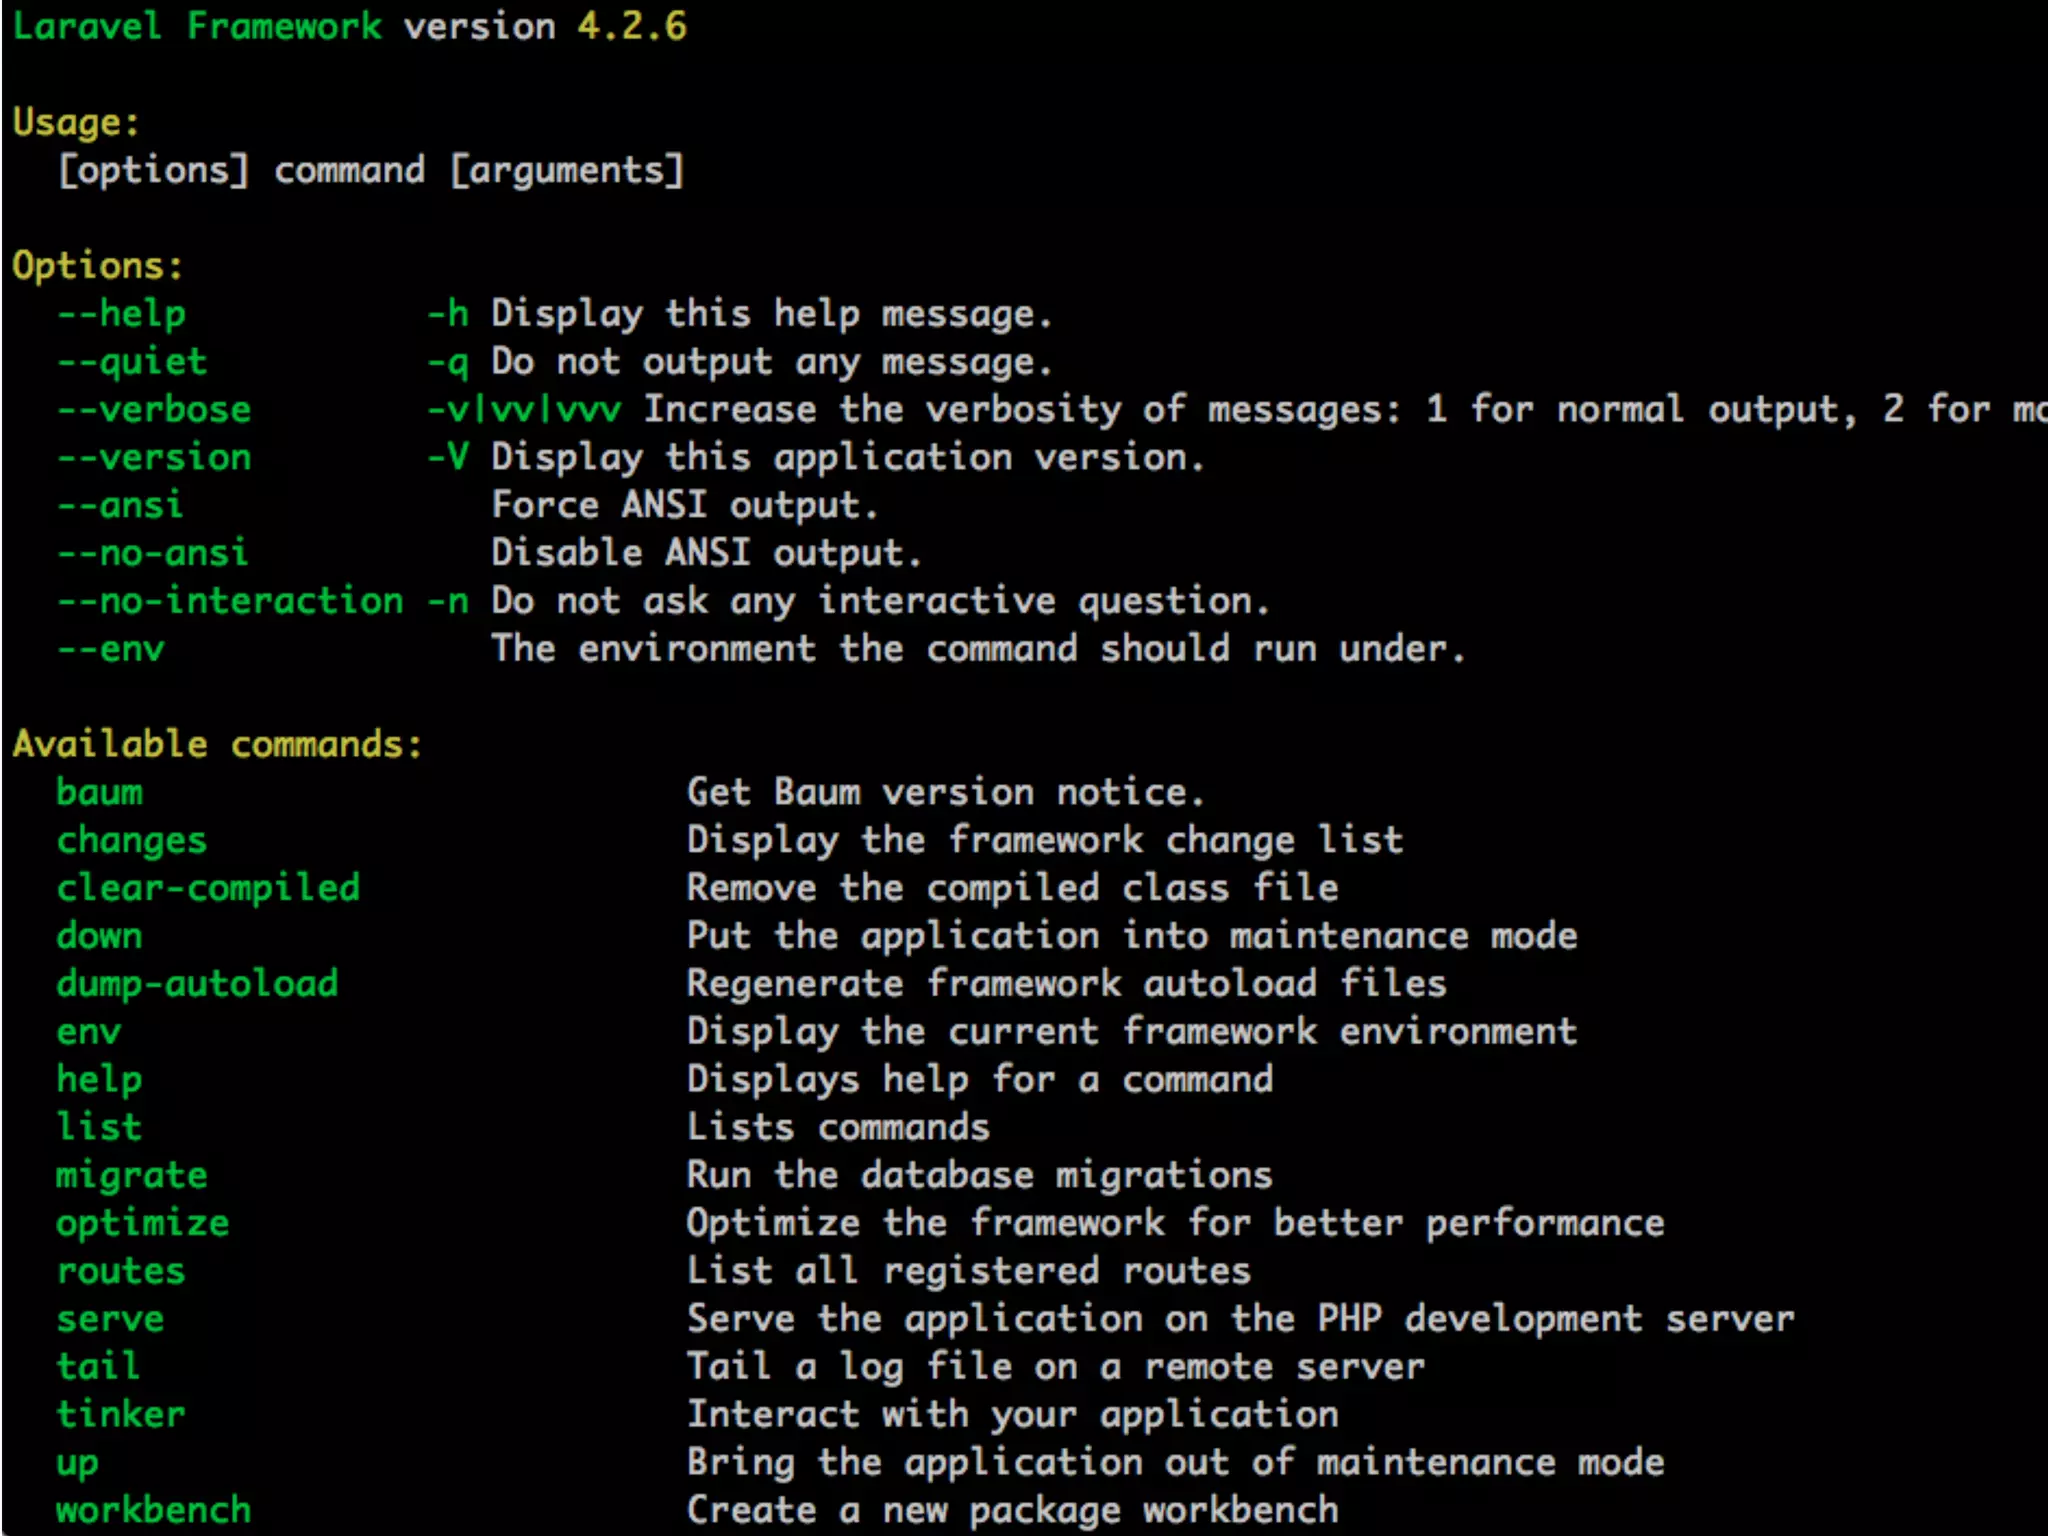Click the '--verbose' option name
The width and height of the screenshot is (2048, 1536).
tap(154, 410)
